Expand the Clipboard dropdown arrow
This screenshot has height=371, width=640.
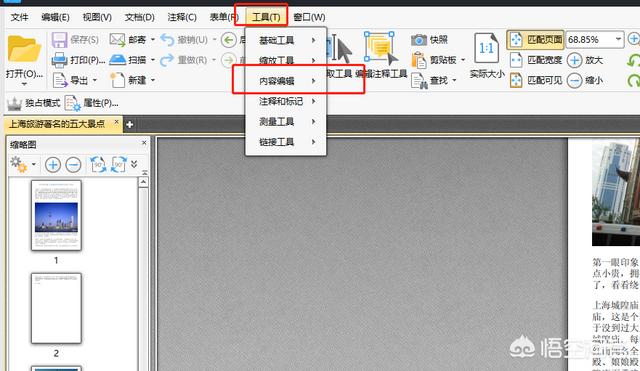tap(463, 60)
